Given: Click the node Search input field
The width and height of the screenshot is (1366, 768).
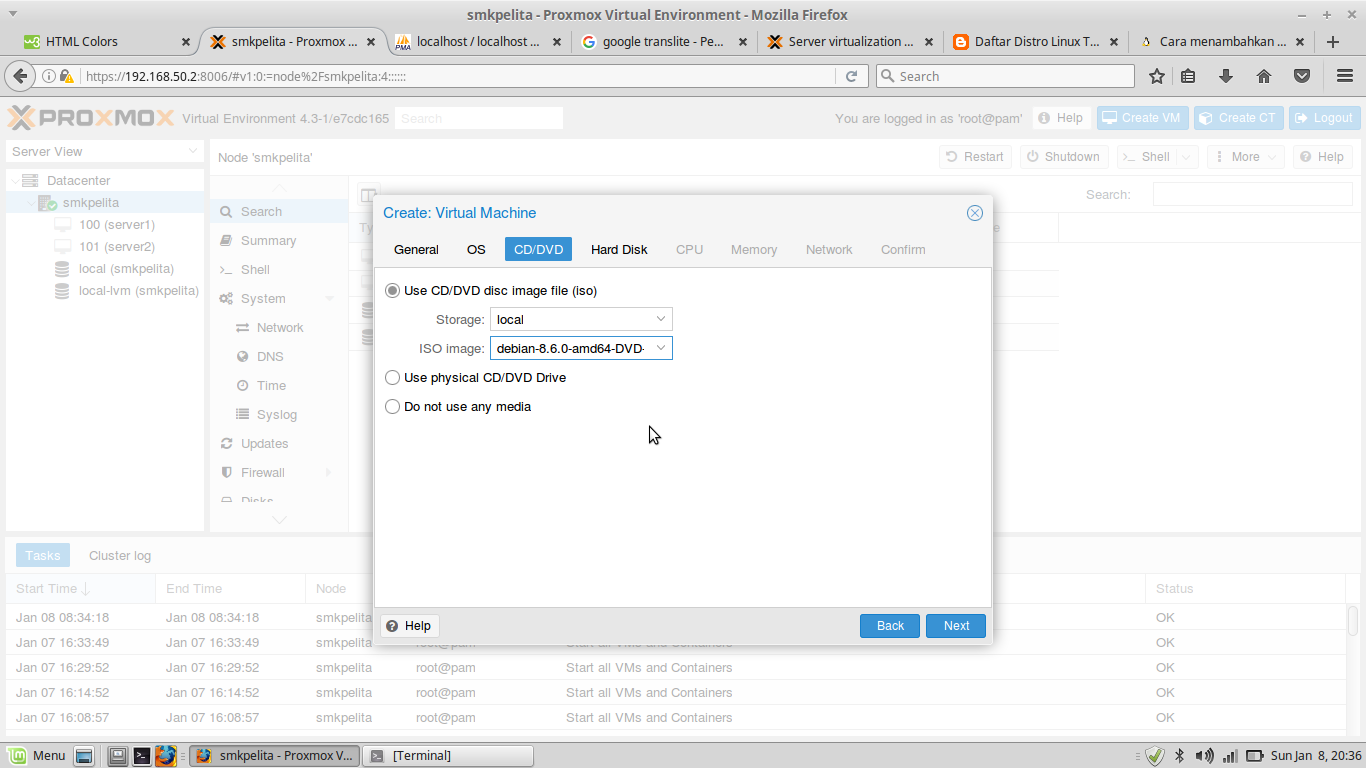Looking at the screenshot, I should 1252,194.
